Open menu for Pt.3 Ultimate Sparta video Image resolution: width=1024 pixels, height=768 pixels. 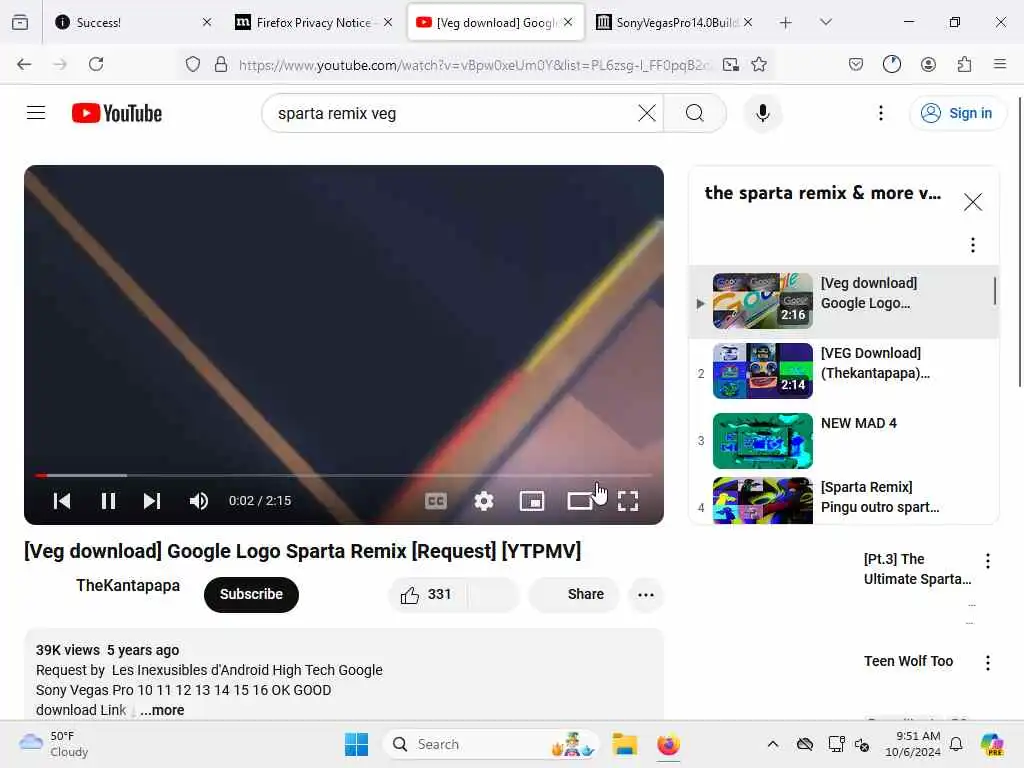(x=987, y=561)
